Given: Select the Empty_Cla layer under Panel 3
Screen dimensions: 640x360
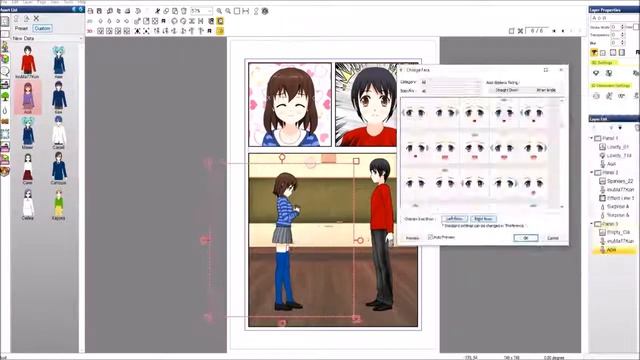Looking at the screenshot, I should pyautogui.click(x=615, y=232).
